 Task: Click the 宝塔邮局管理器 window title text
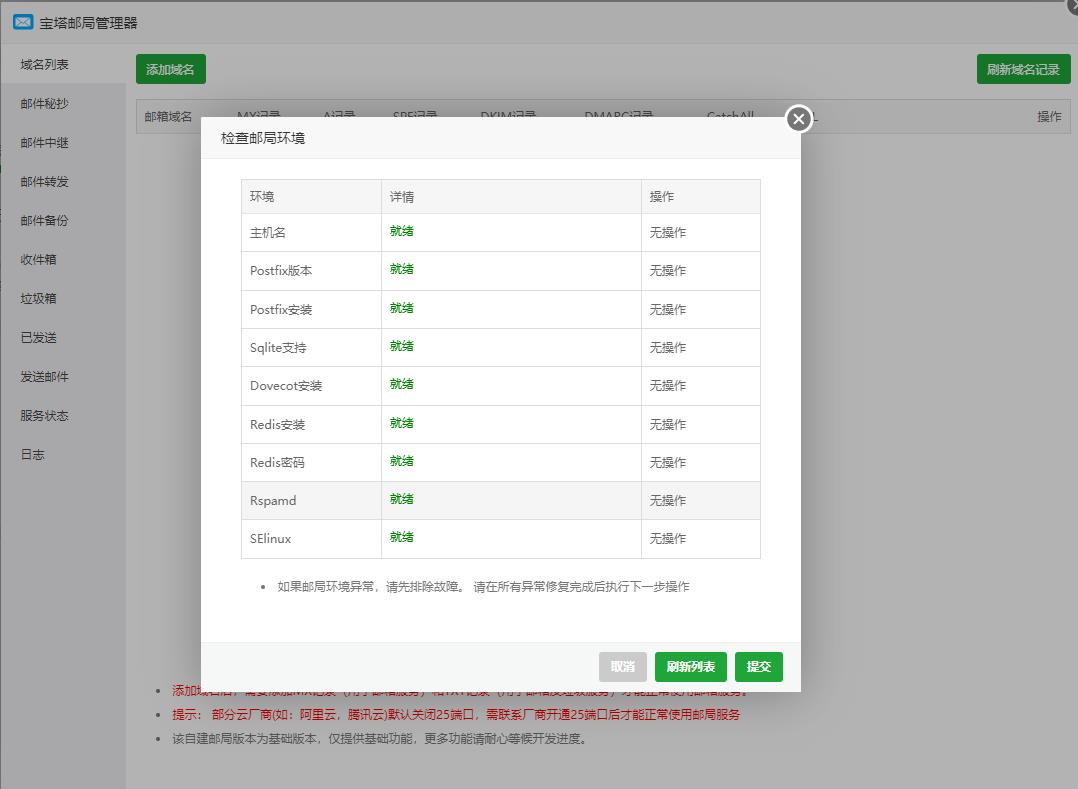pyautogui.click(x=88, y=23)
